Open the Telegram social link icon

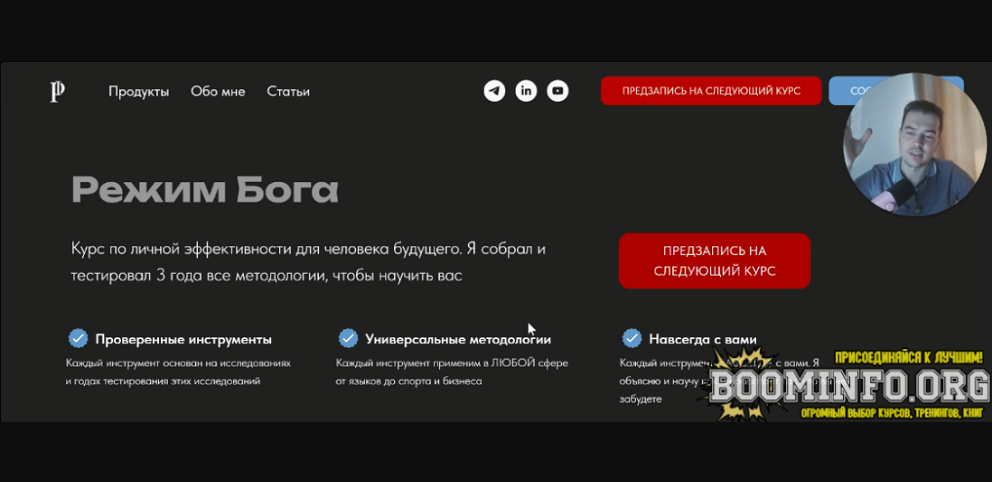pyautogui.click(x=494, y=91)
